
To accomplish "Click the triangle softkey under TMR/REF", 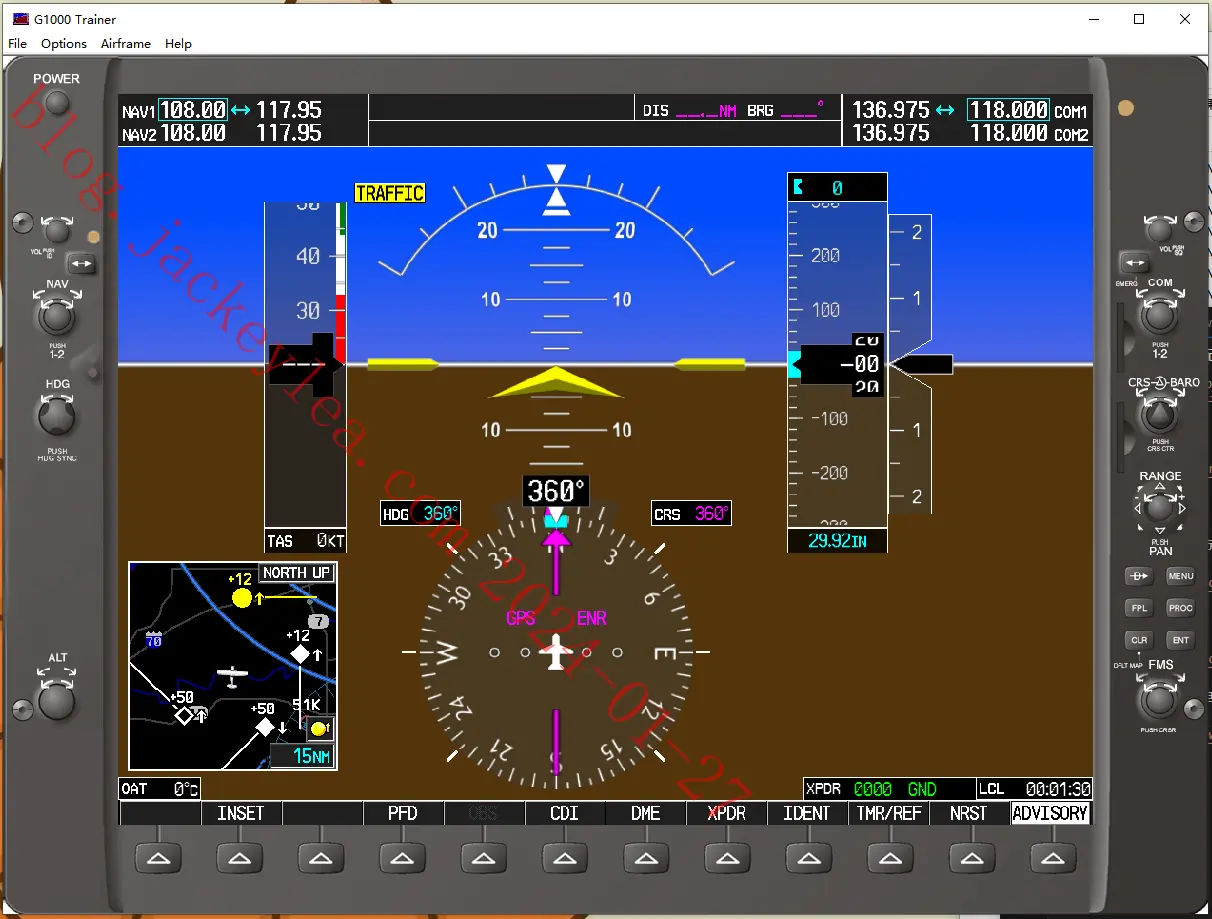I will point(889,858).
